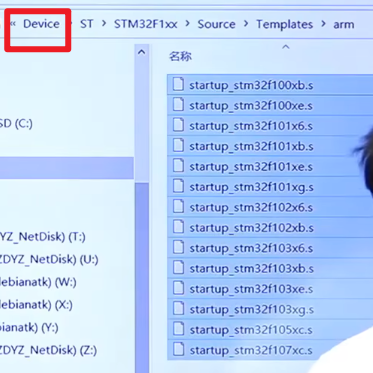Screen dimensions: 373x373
Task: Select file name startup_stm32f102xb.s
Action: click(x=251, y=228)
